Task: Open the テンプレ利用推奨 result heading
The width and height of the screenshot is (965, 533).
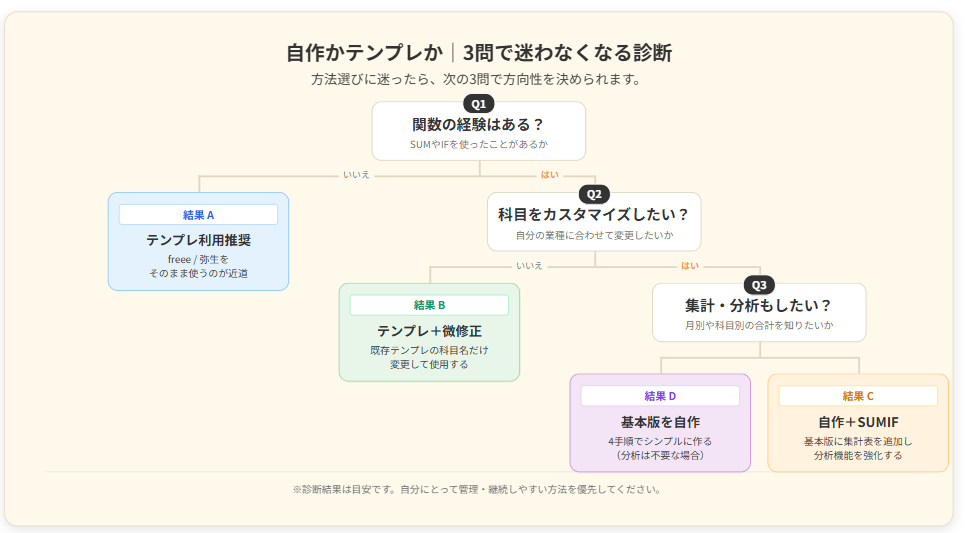Action: tap(198, 240)
